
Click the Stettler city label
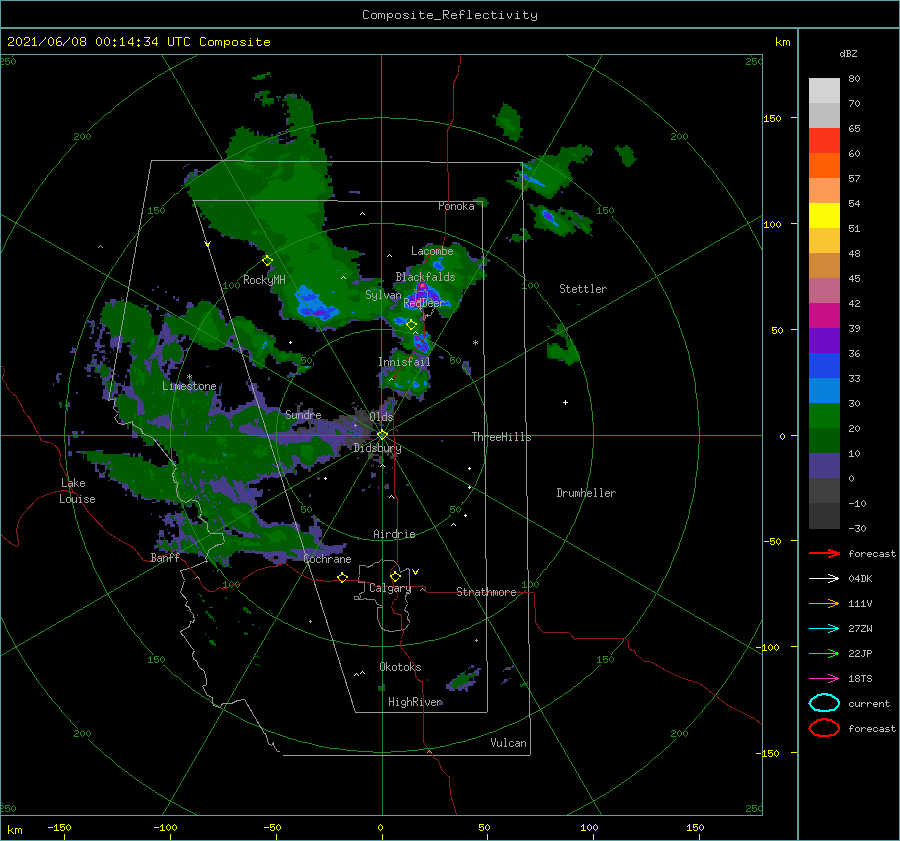[x=583, y=289]
